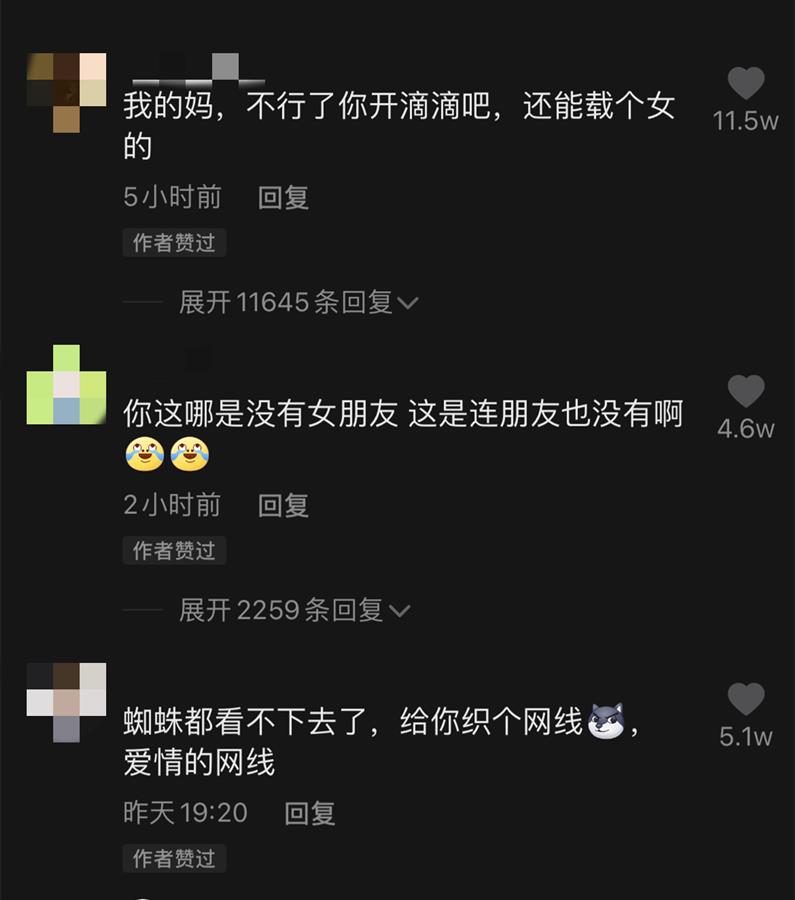Open the first commenter's pixelated avatar
The image size is (795, 900).
pyautogui.click(x=67, y=92)
